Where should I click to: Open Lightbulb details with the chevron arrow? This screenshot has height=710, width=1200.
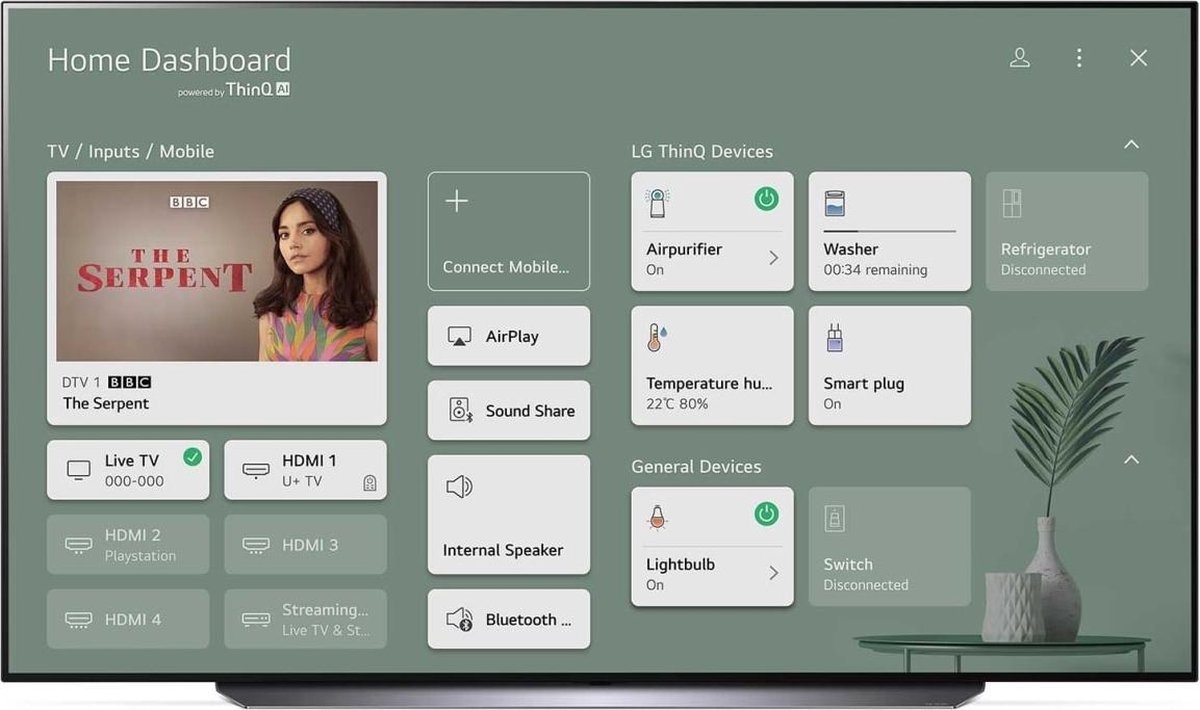click(x=773, y=573)
